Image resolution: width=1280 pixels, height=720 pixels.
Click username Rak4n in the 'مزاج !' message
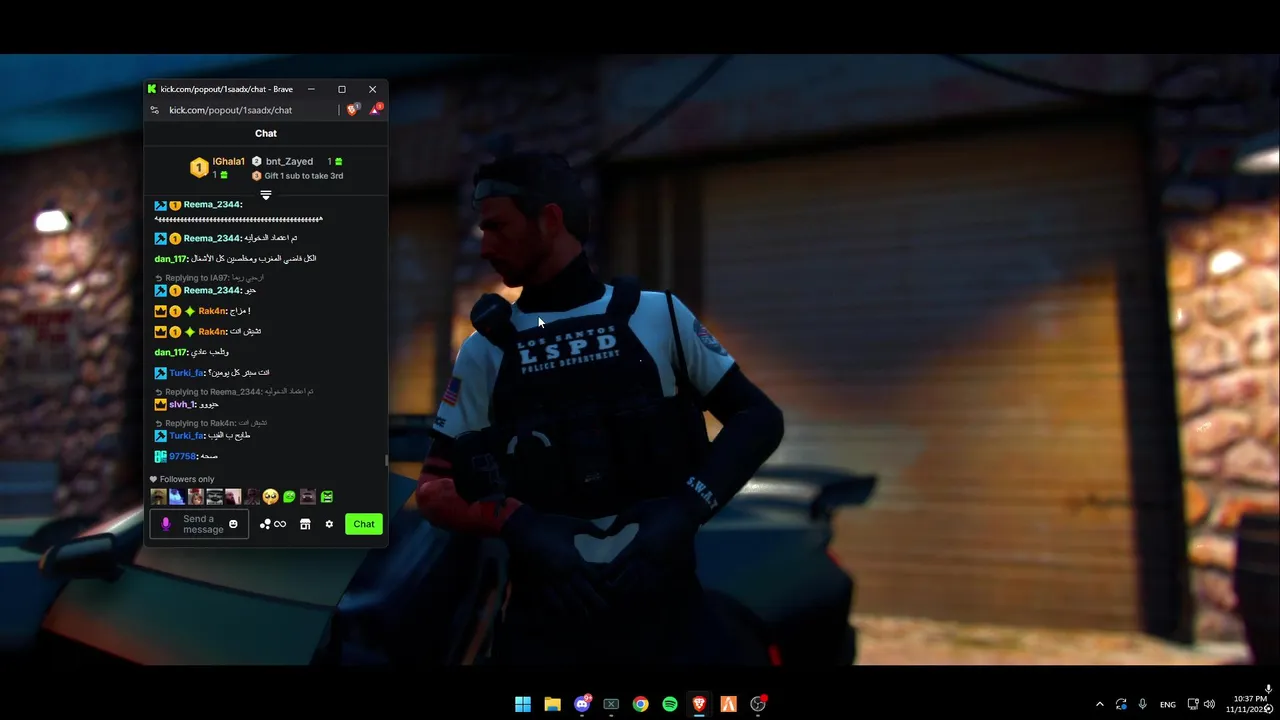tap(212, 311)
